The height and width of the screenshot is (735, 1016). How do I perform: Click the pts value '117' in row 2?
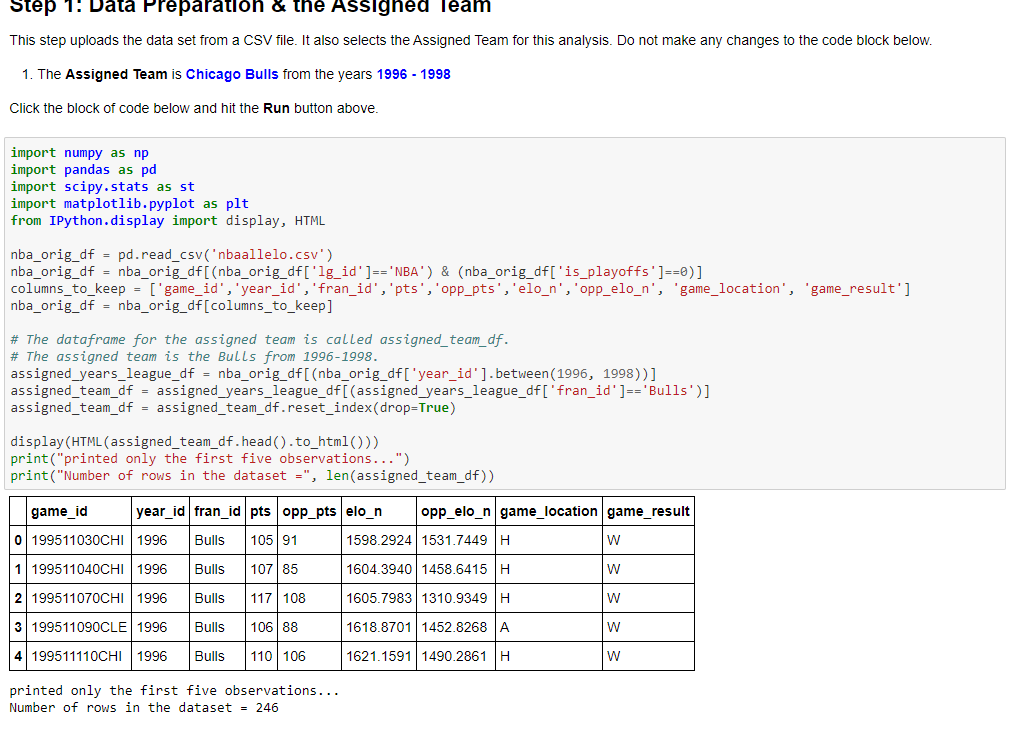pyautogui.click(x=261, y=598)
